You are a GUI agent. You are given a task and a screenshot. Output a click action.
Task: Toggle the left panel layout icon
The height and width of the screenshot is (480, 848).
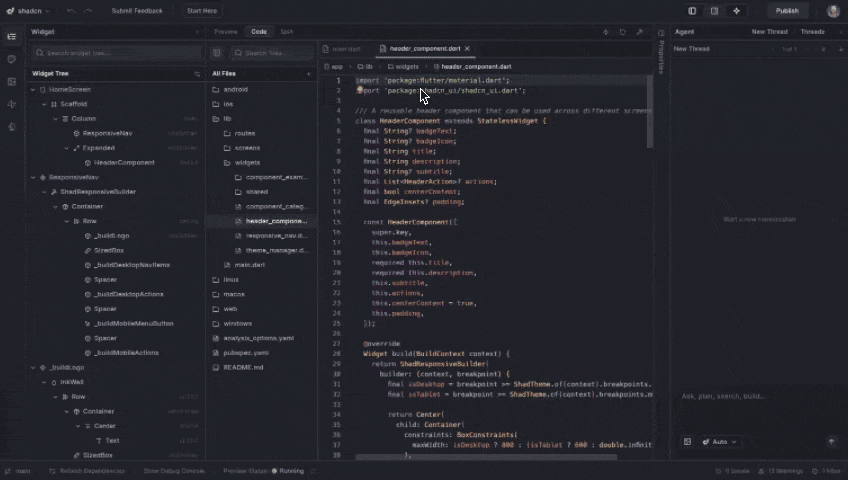coord(692,11)
